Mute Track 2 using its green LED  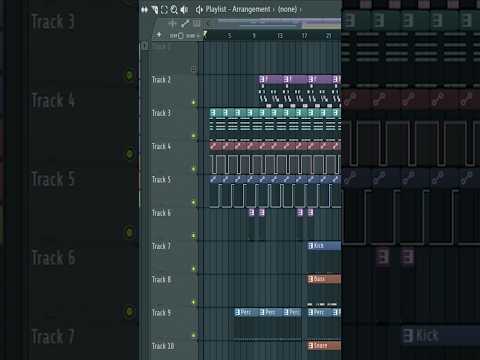[194, 102]
